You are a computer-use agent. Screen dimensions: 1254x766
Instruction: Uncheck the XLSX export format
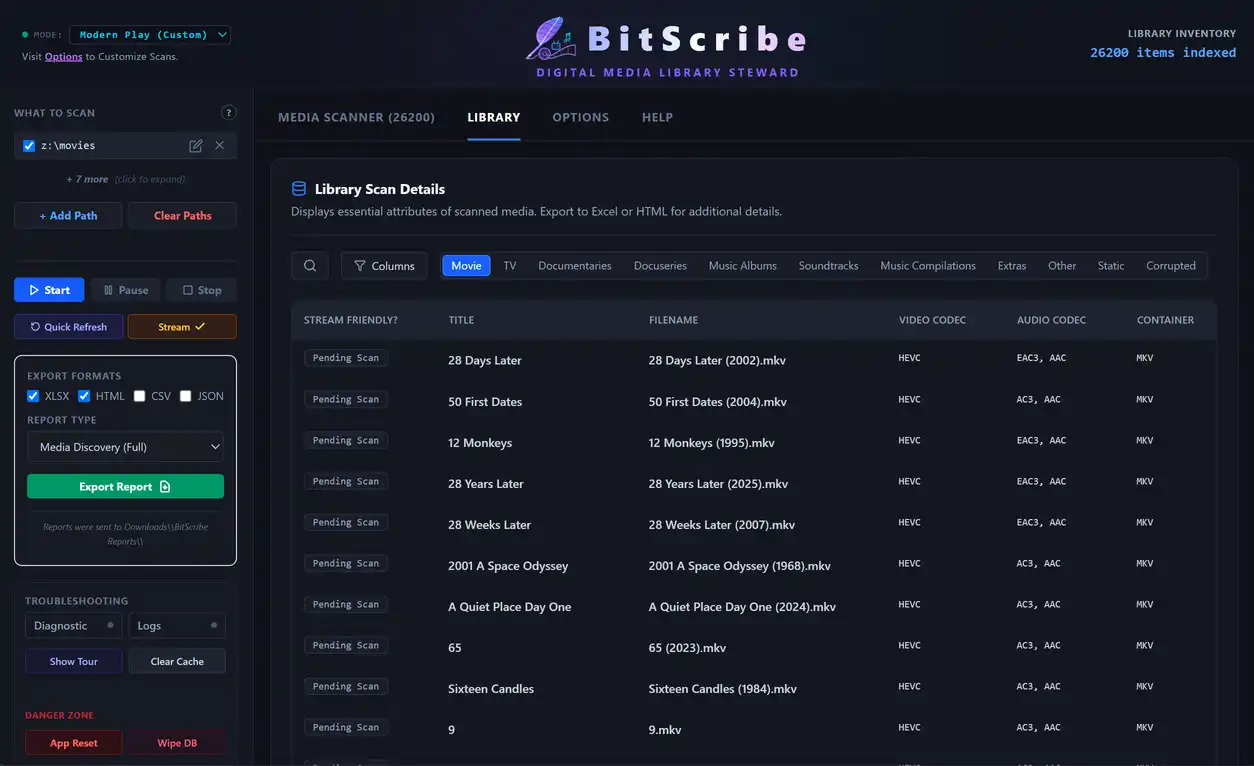33,396
